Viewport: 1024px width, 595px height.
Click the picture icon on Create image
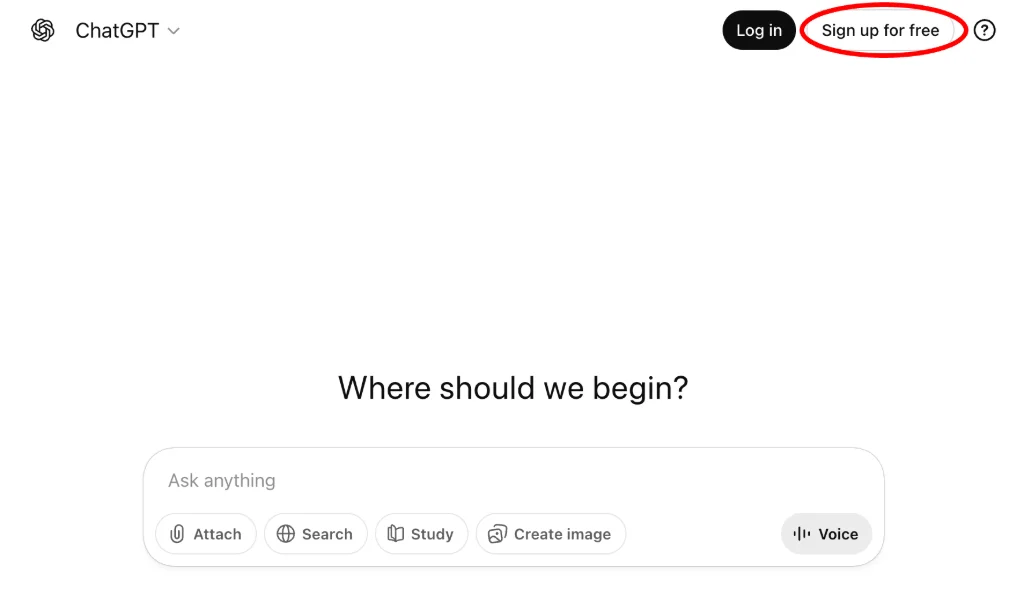(x=497, y=534)
